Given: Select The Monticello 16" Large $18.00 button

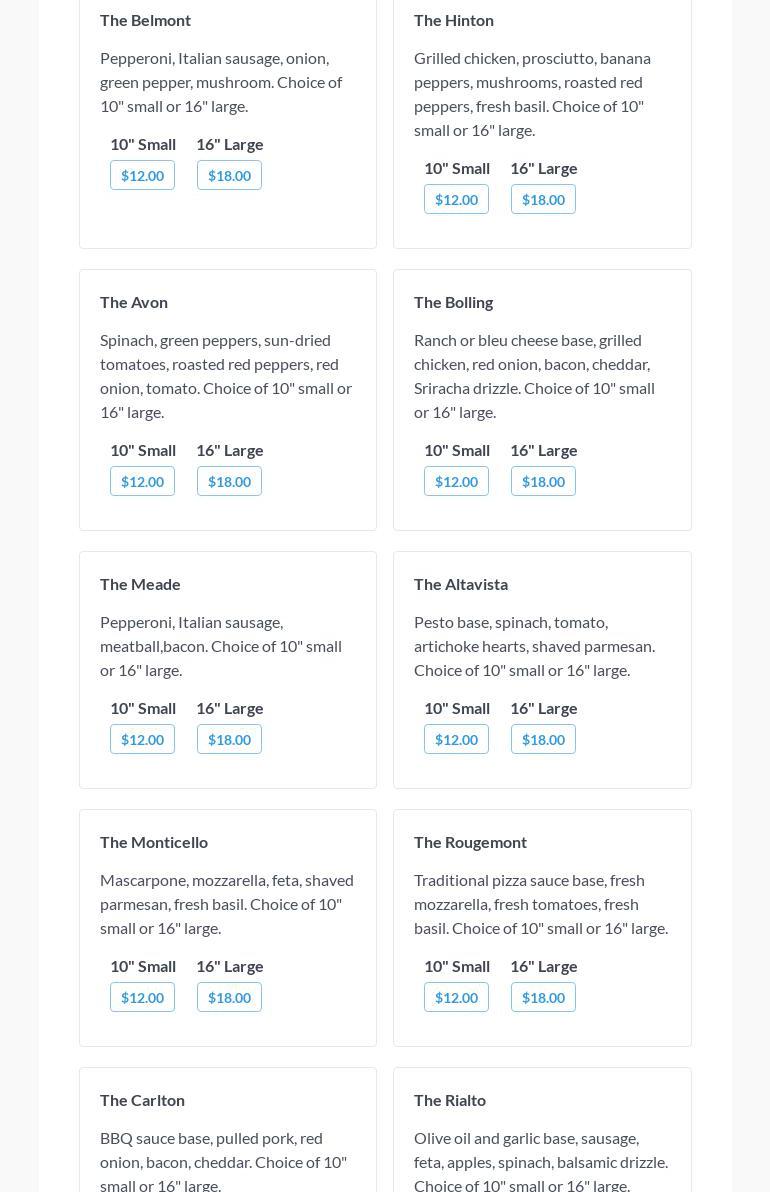Looking at the screenshot, I should [229, 998].
